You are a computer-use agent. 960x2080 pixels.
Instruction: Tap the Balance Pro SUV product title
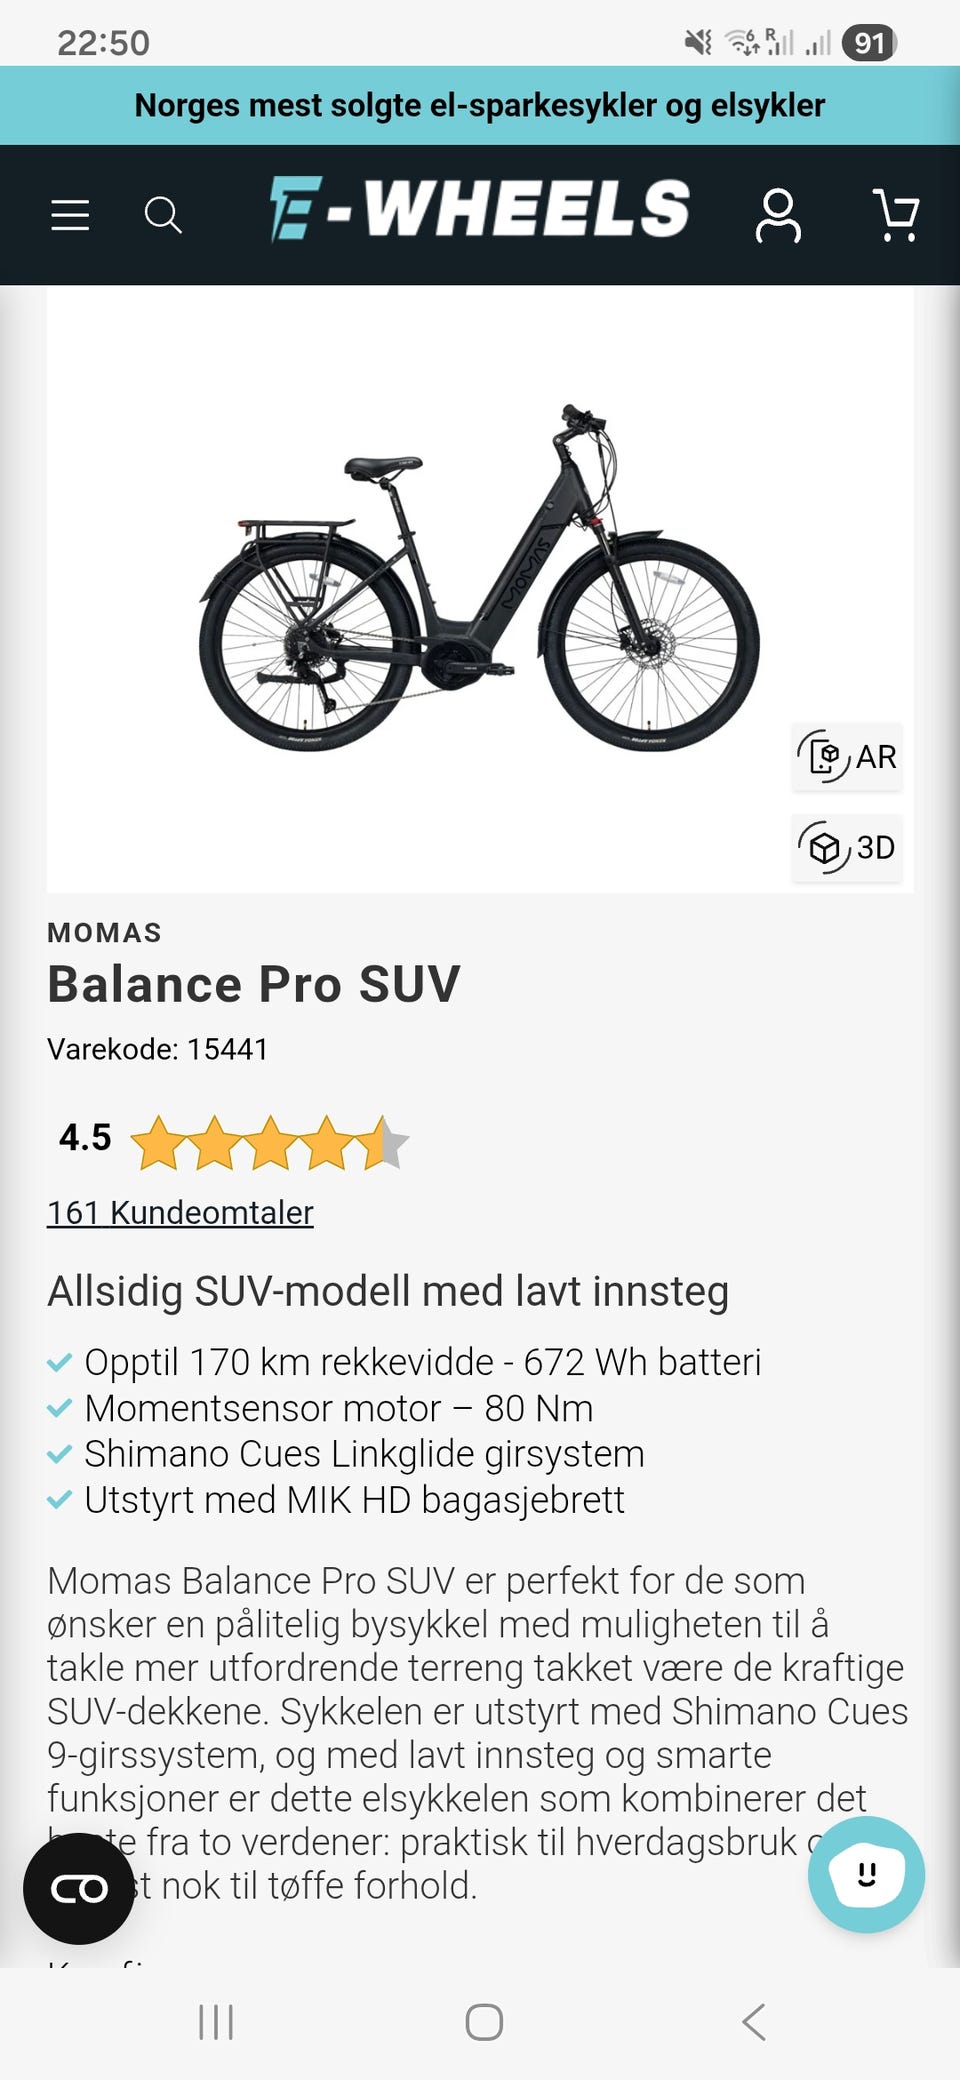tap(254, 984)
